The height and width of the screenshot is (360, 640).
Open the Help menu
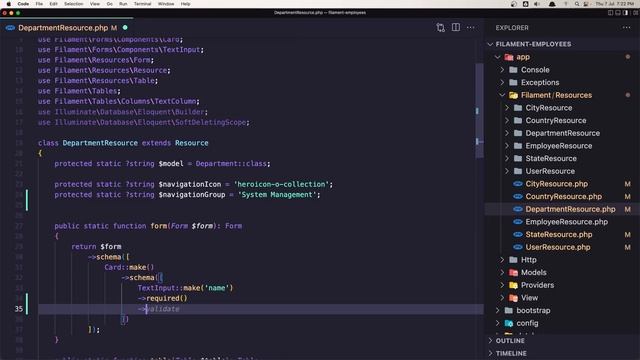[185, 4]
